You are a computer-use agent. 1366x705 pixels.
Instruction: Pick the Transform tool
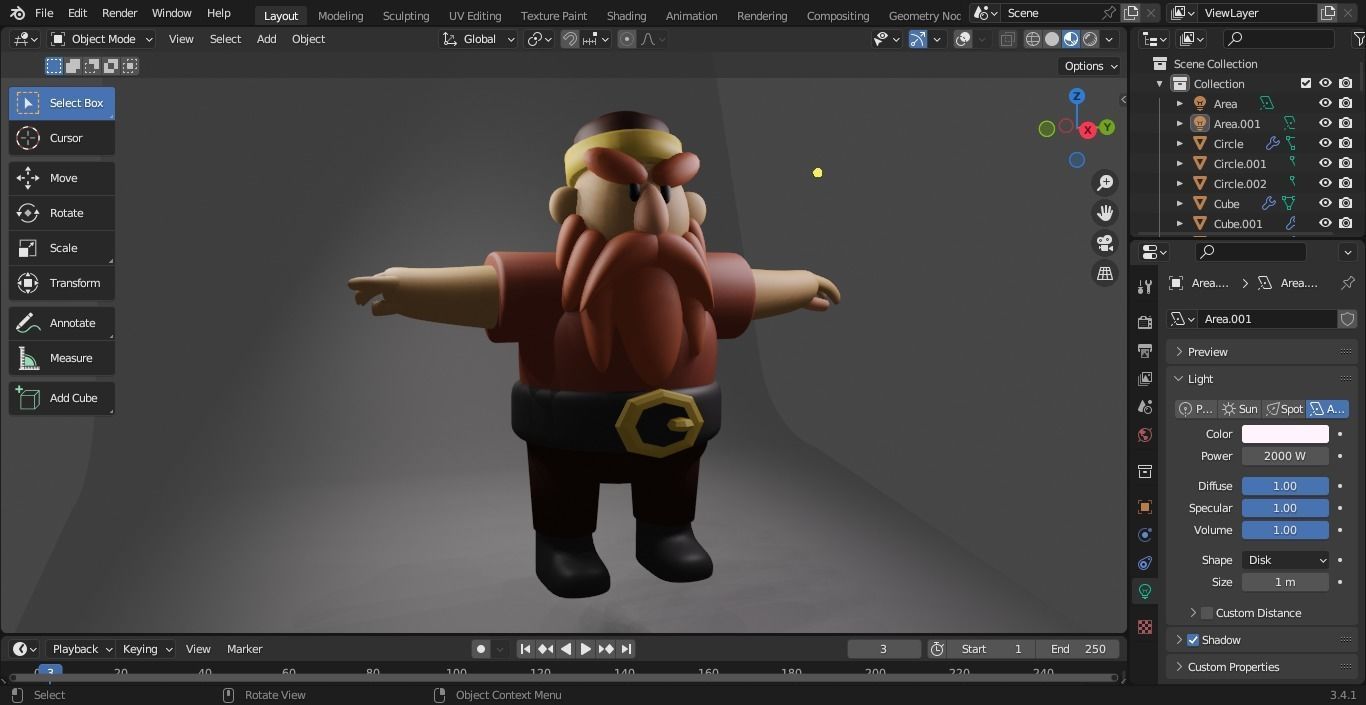(x=62, y=283)
